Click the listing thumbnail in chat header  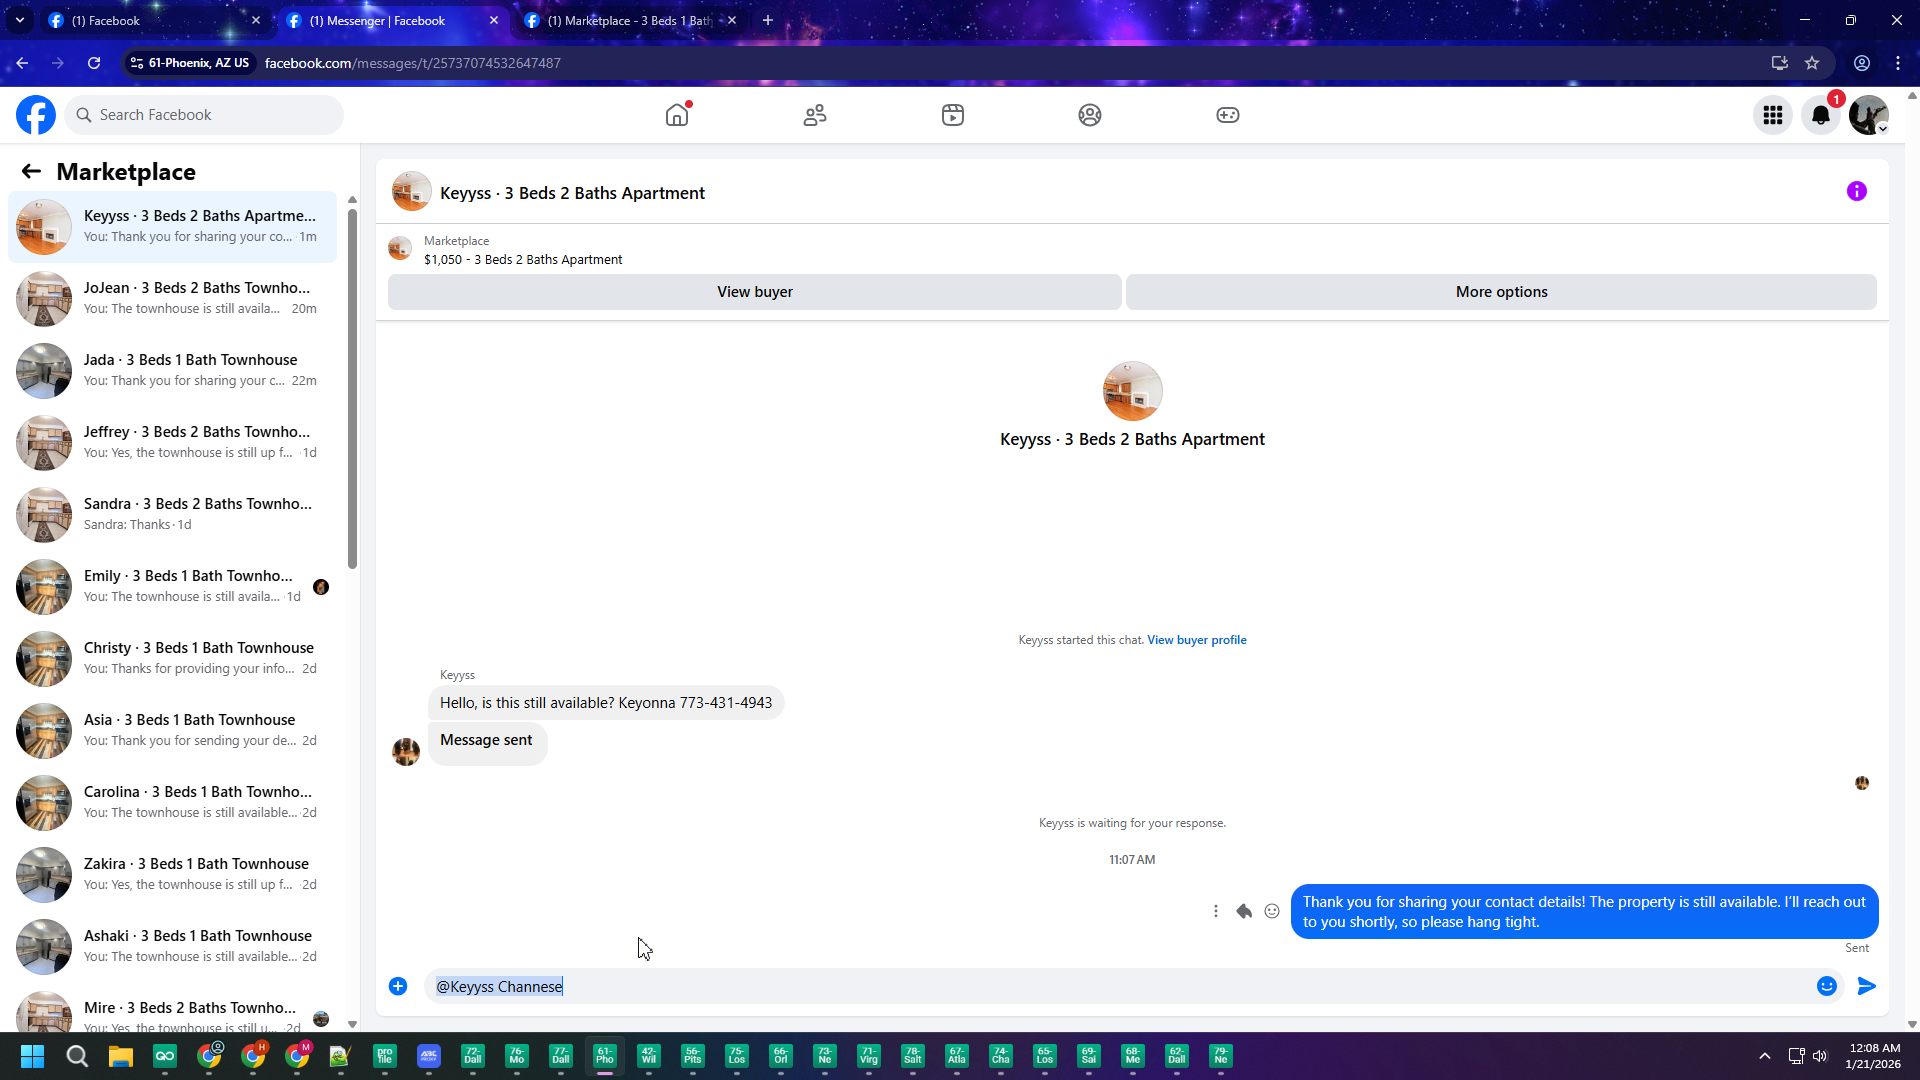point(411,192)
